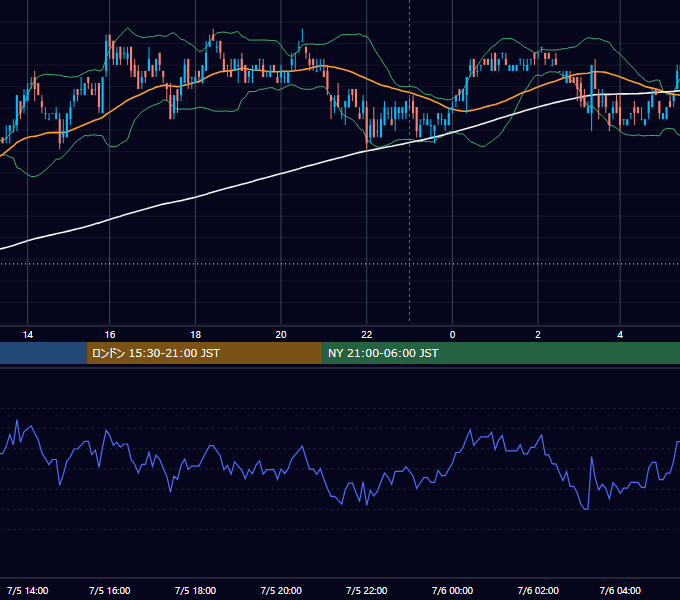
Task: Click hour label 0 on chart axis
Action: pos(452,335)
